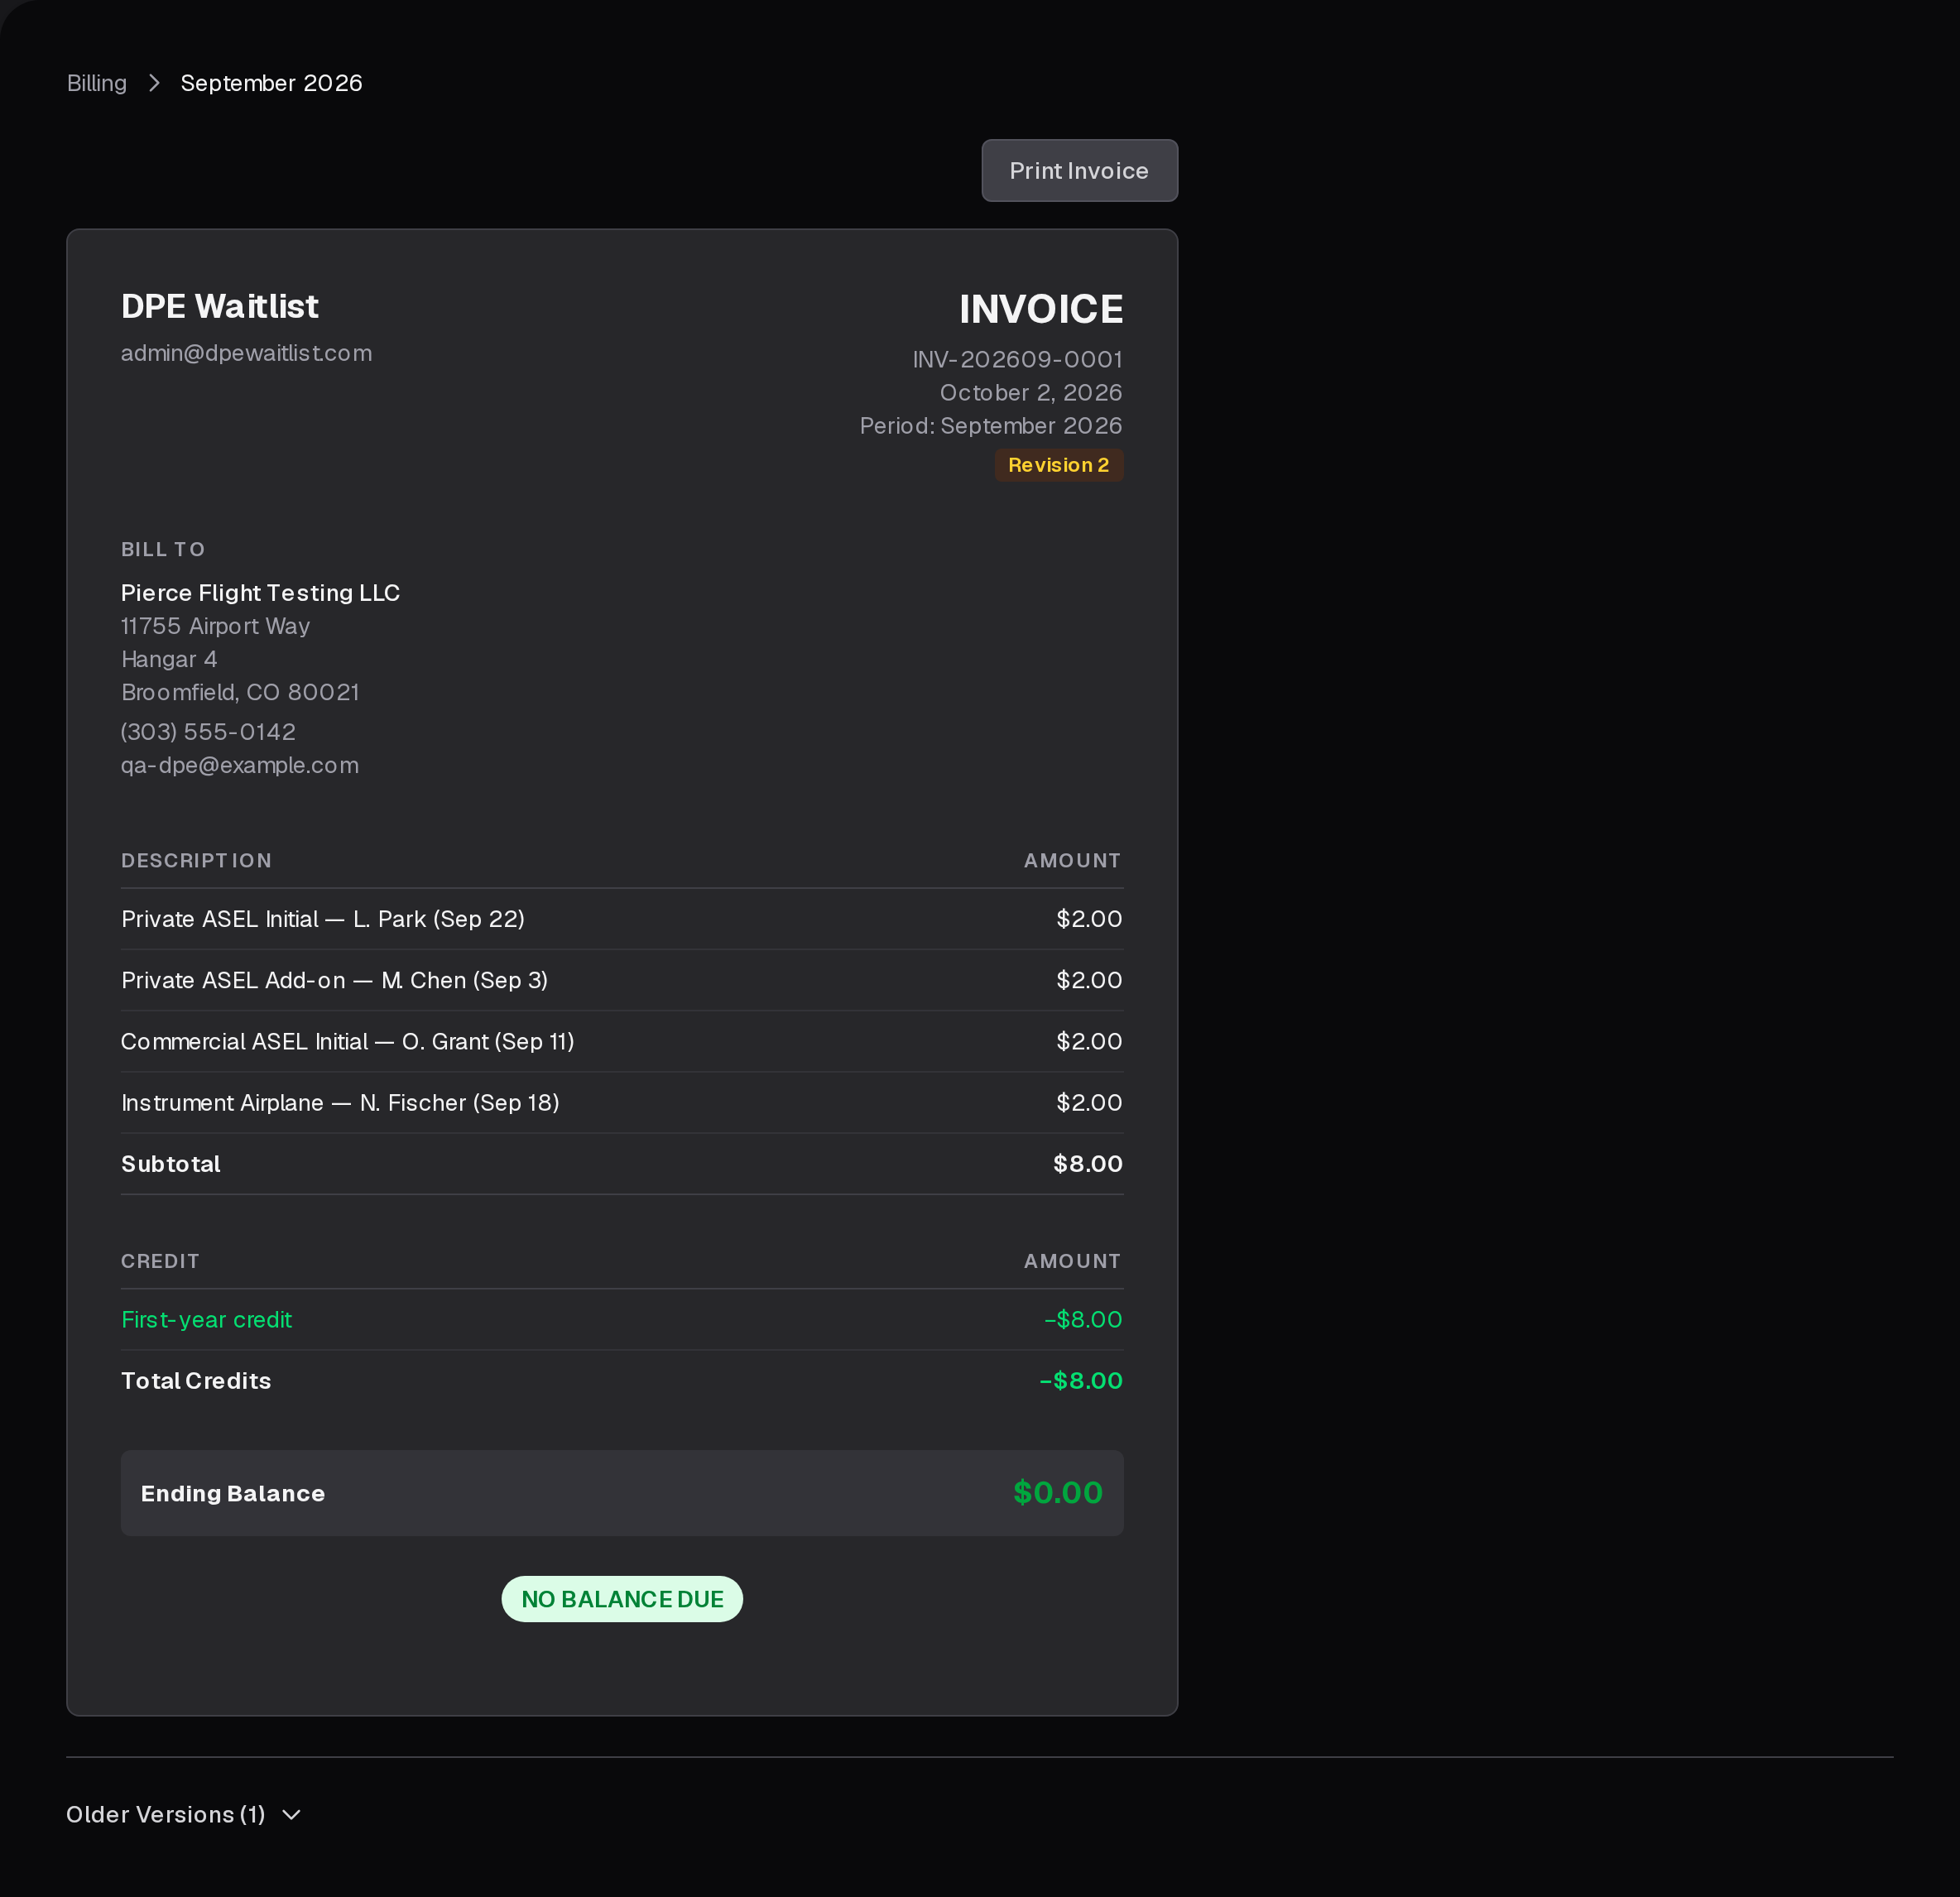Click the INVOICE heading
The image size is (1960, 1897).
(x=1040, y=309)
